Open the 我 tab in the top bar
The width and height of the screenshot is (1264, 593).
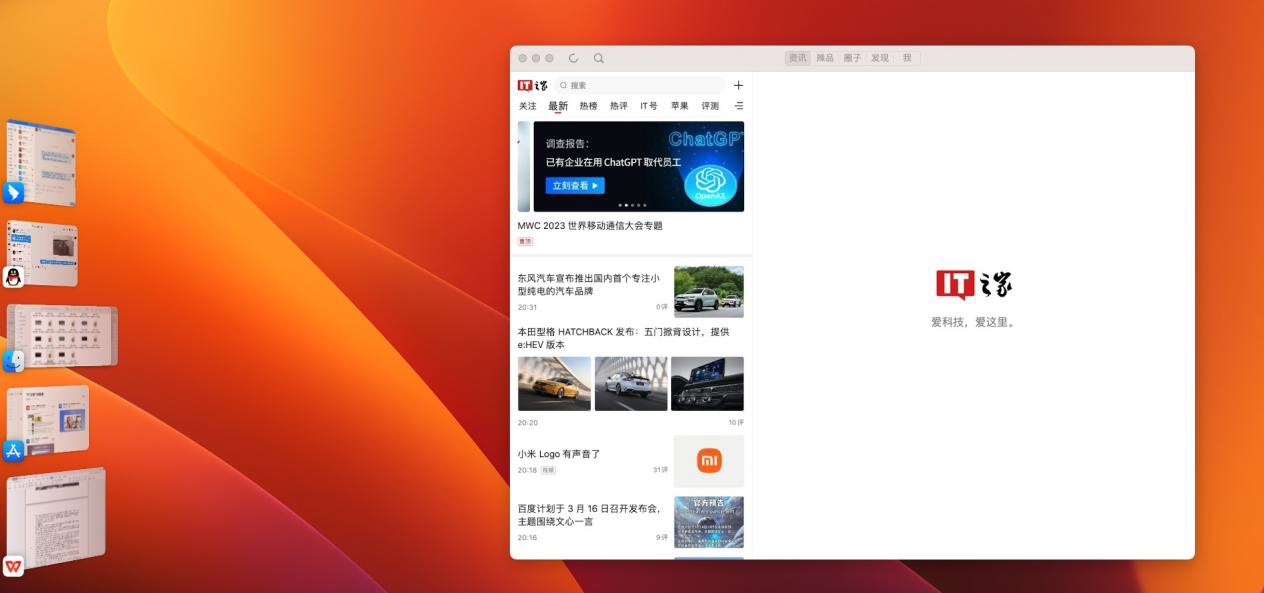pos(905,58)
